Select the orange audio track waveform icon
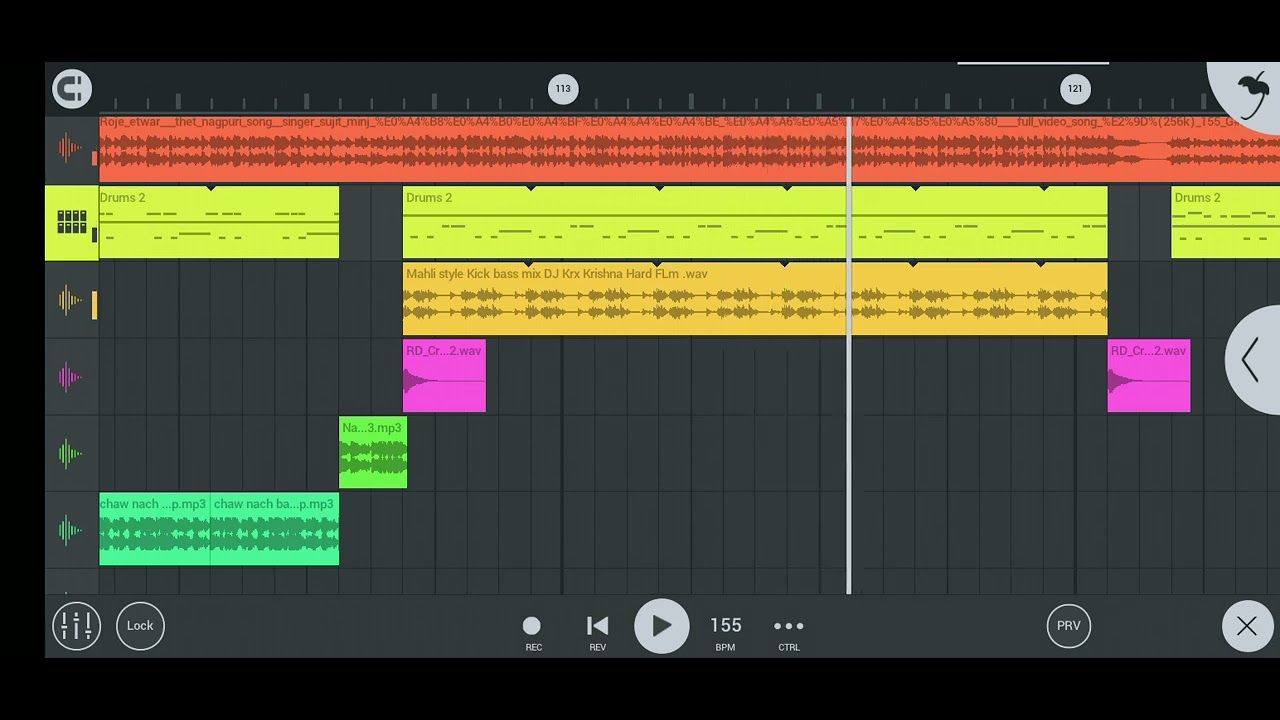1280x720 pixels. click(70, 148)
